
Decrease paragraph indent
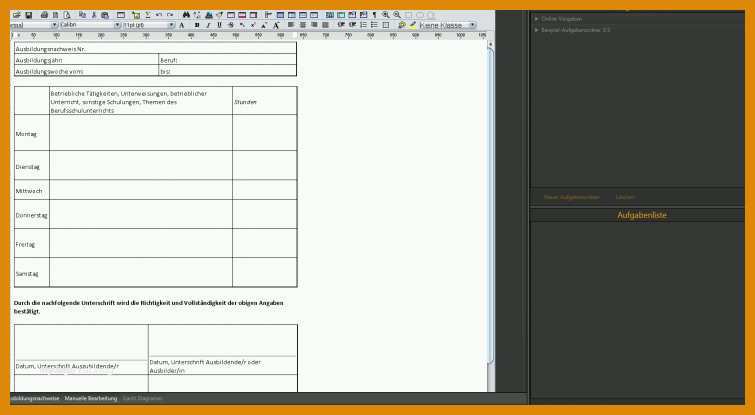pyautogui.click(x=341, y=25)
